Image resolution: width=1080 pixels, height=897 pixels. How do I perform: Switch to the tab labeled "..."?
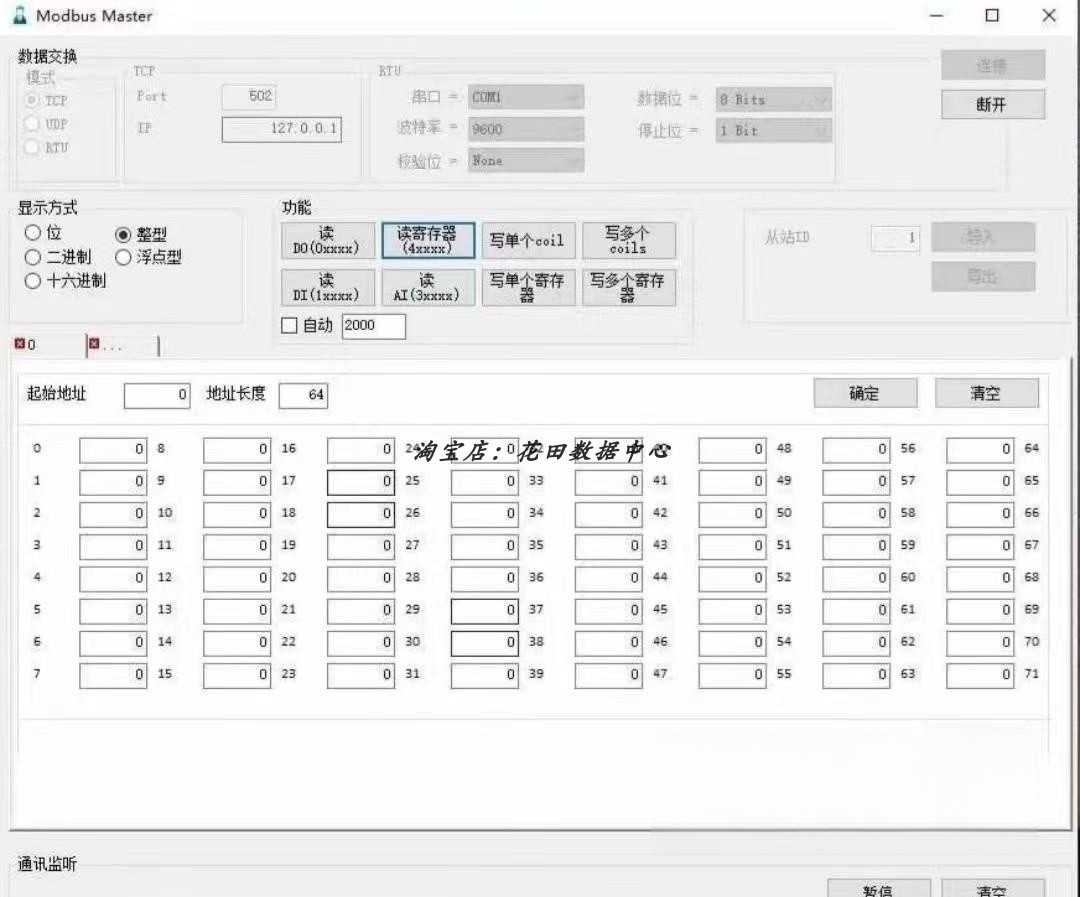pyautogui.click(x=123, y=346)
